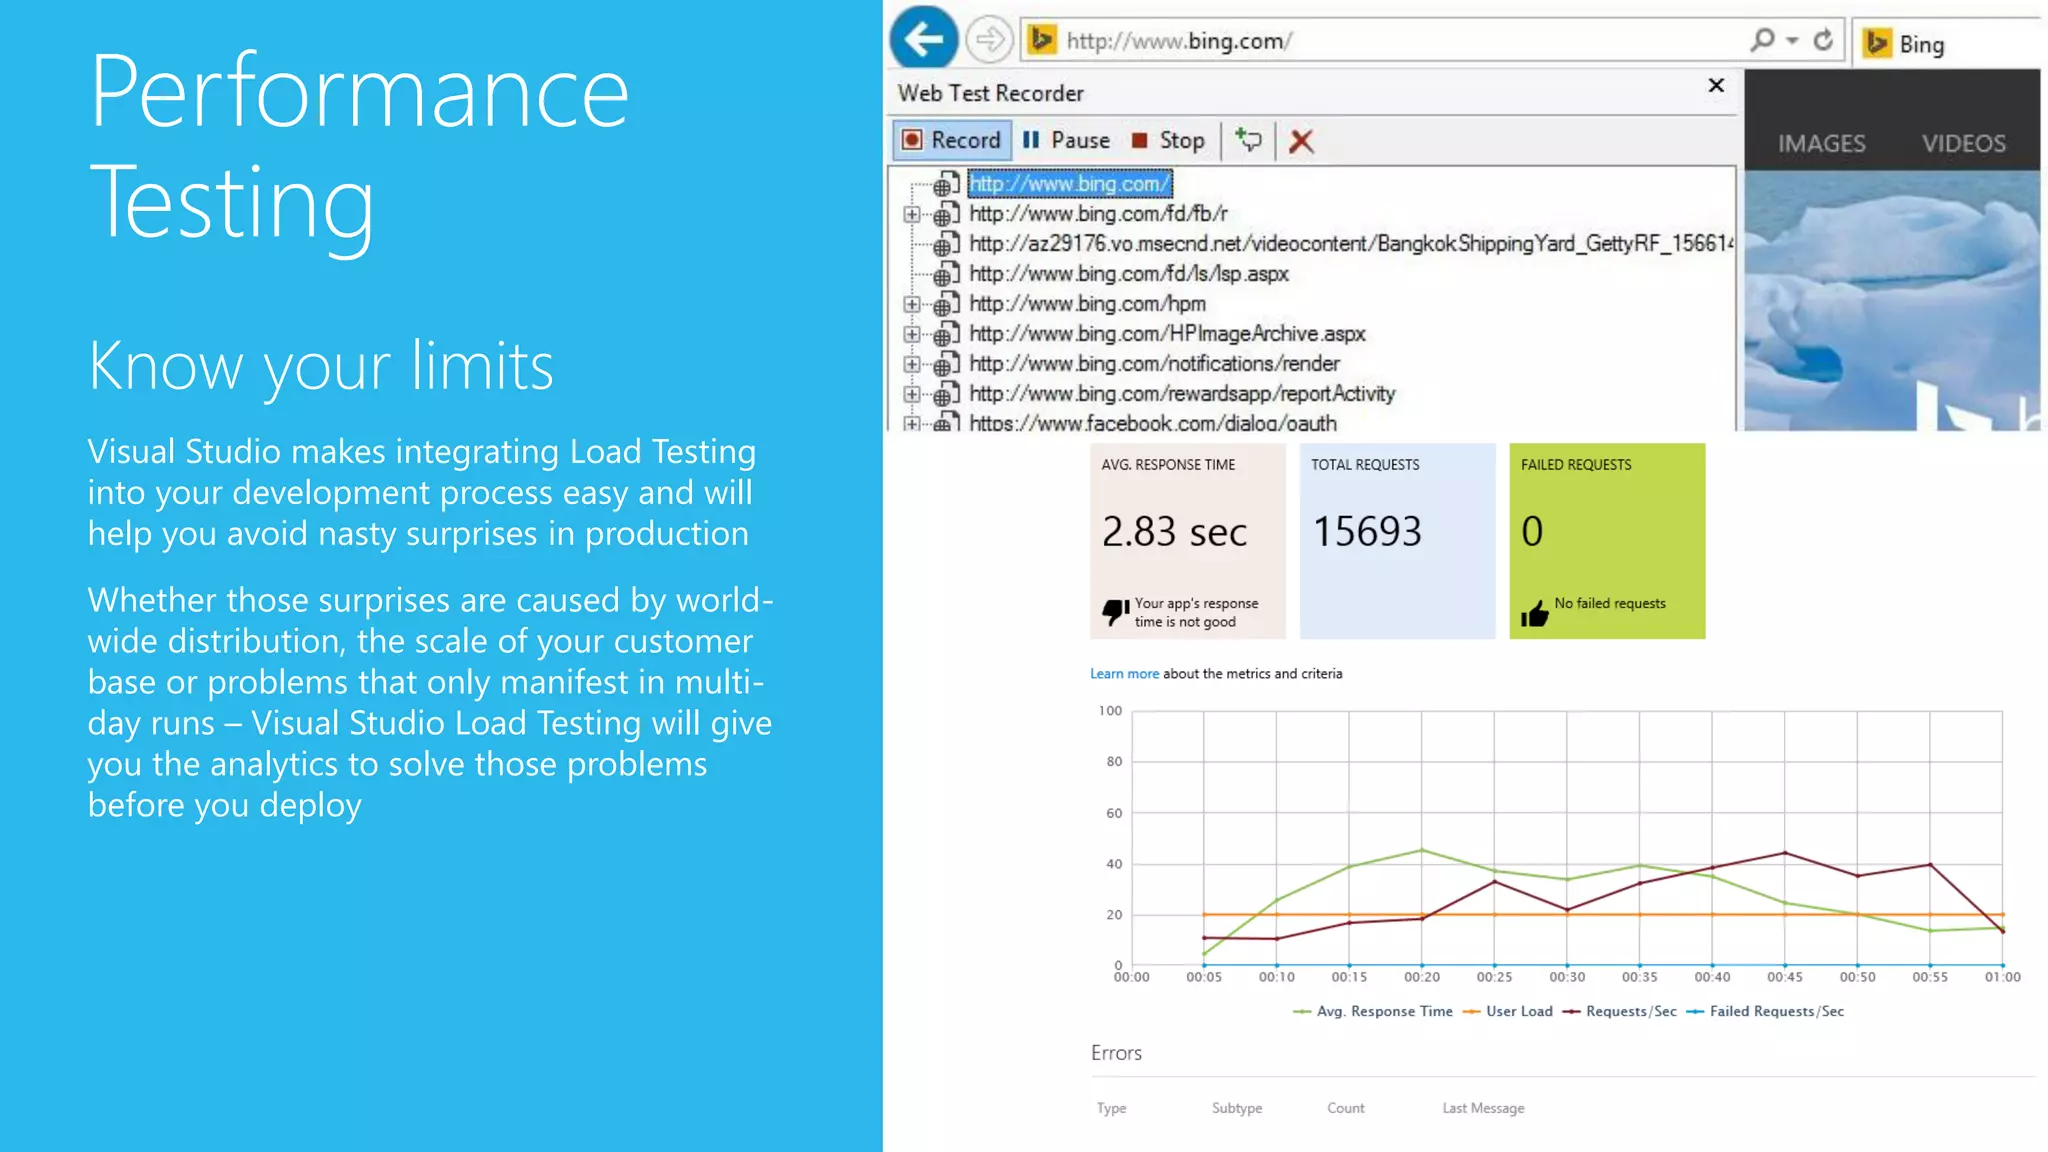Select the Bing browser tab
Image resolution: width=2048 pixels, height=1152 pixels.
click(x=1945, y=43)
